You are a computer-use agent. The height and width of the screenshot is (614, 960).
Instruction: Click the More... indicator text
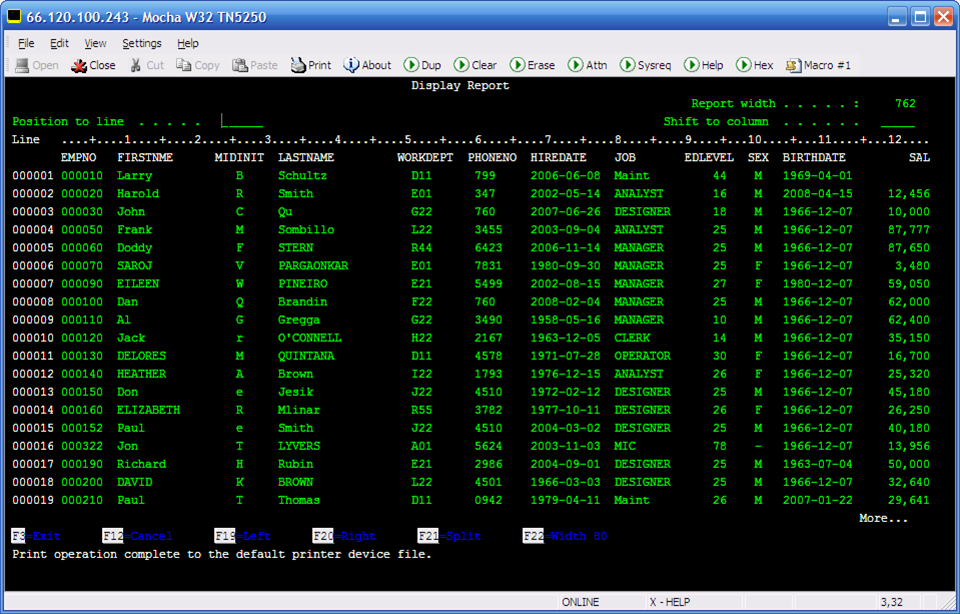(x=883, y=518)
